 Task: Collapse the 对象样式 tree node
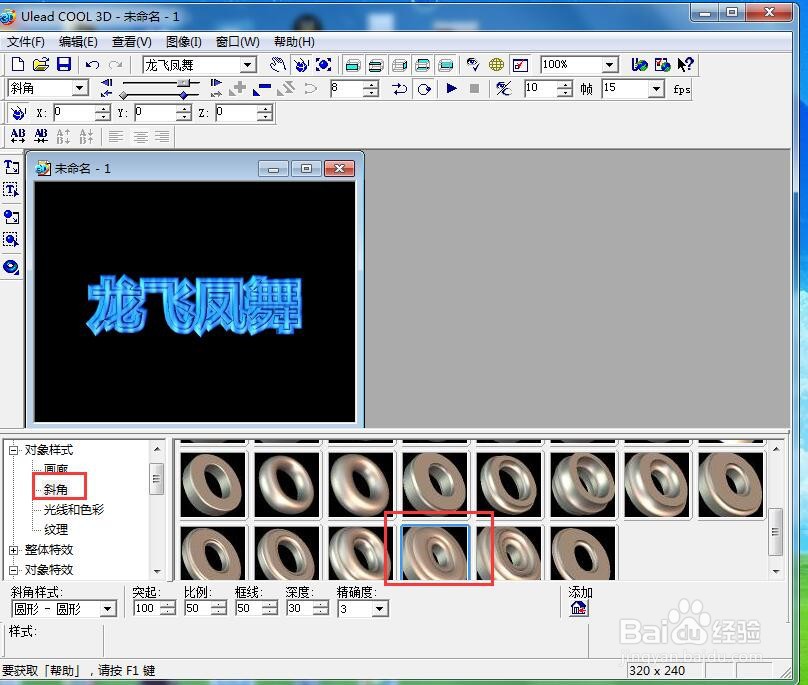pos(13,450)
